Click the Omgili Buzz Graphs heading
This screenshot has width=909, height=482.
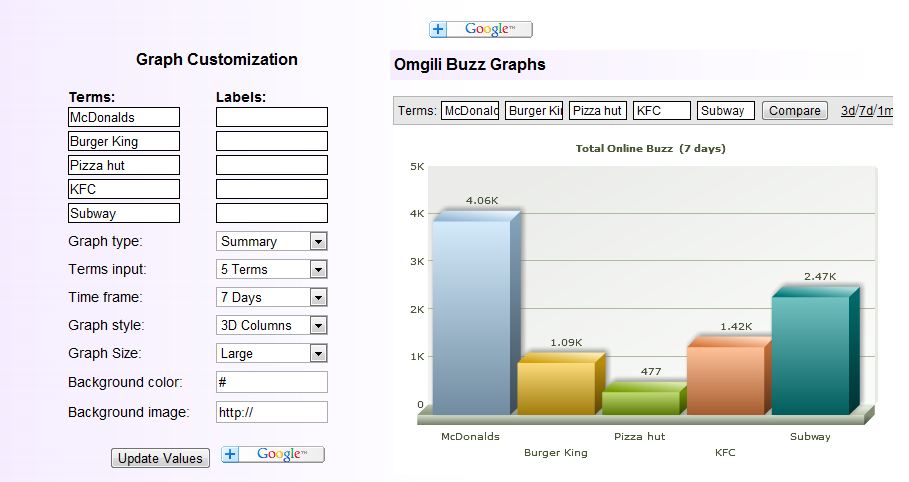[470, 64]
